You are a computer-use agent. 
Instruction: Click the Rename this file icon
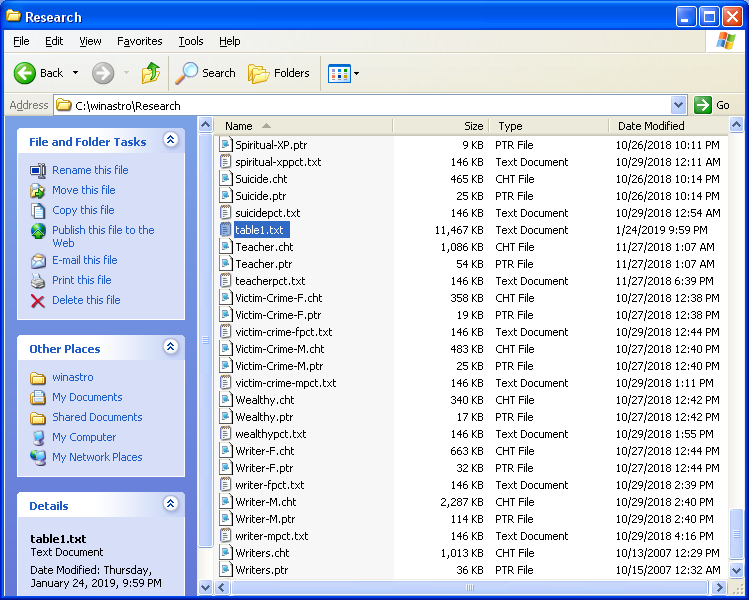(x=38, y=171)
